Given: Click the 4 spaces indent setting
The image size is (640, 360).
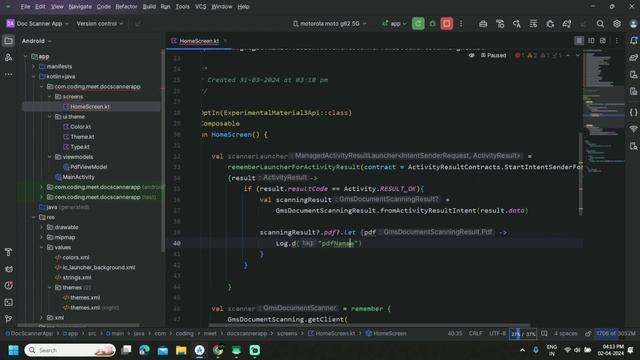Looking at the screenshot, I should 565,333.
